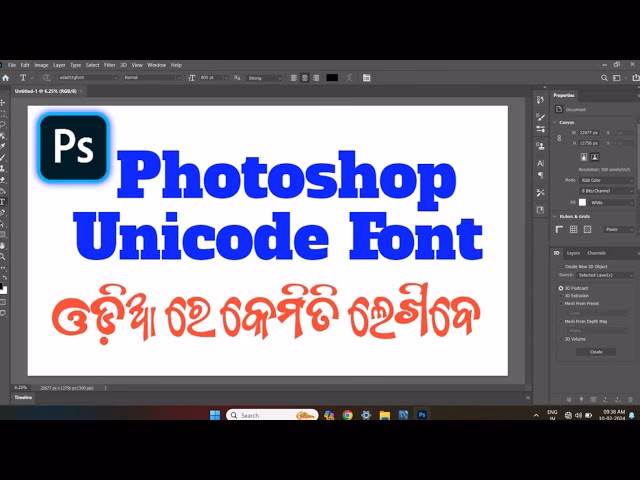
Task: Click the Create button in 3D panel
Action: 596,352
